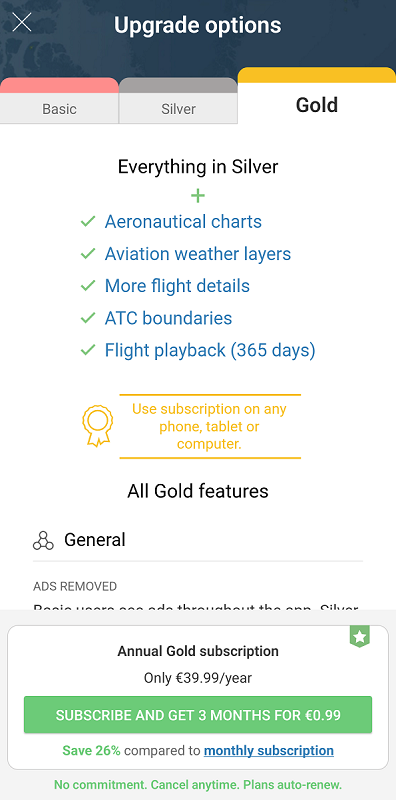Tap the checkmark beside Aeronautical charts

tap(88, 222)
